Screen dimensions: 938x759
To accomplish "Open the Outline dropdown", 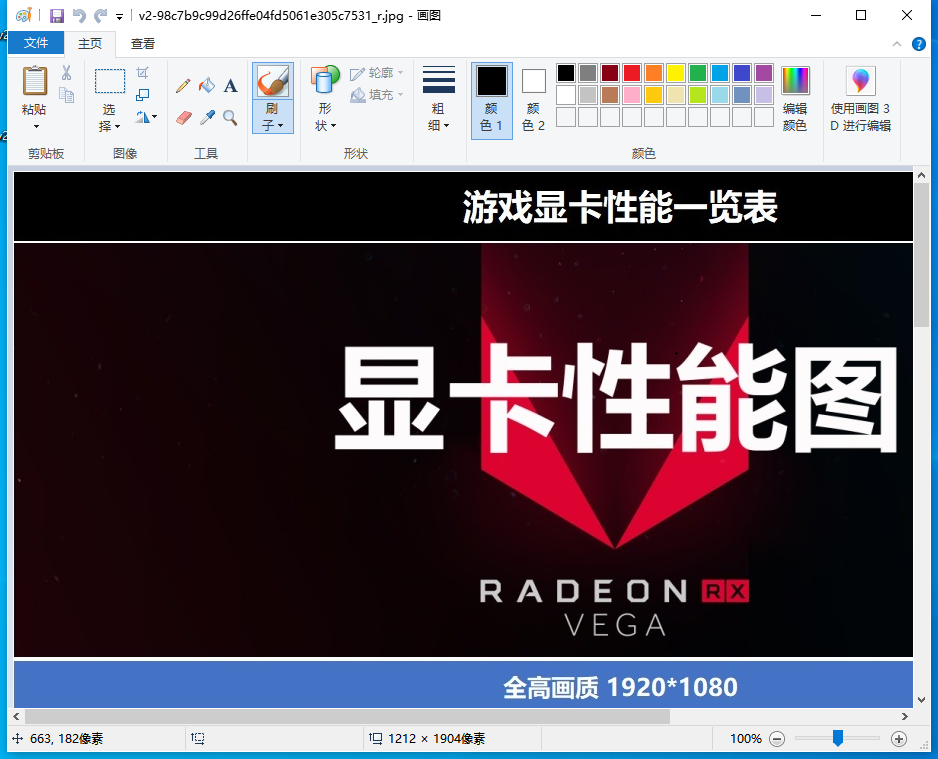I will 377,73.
